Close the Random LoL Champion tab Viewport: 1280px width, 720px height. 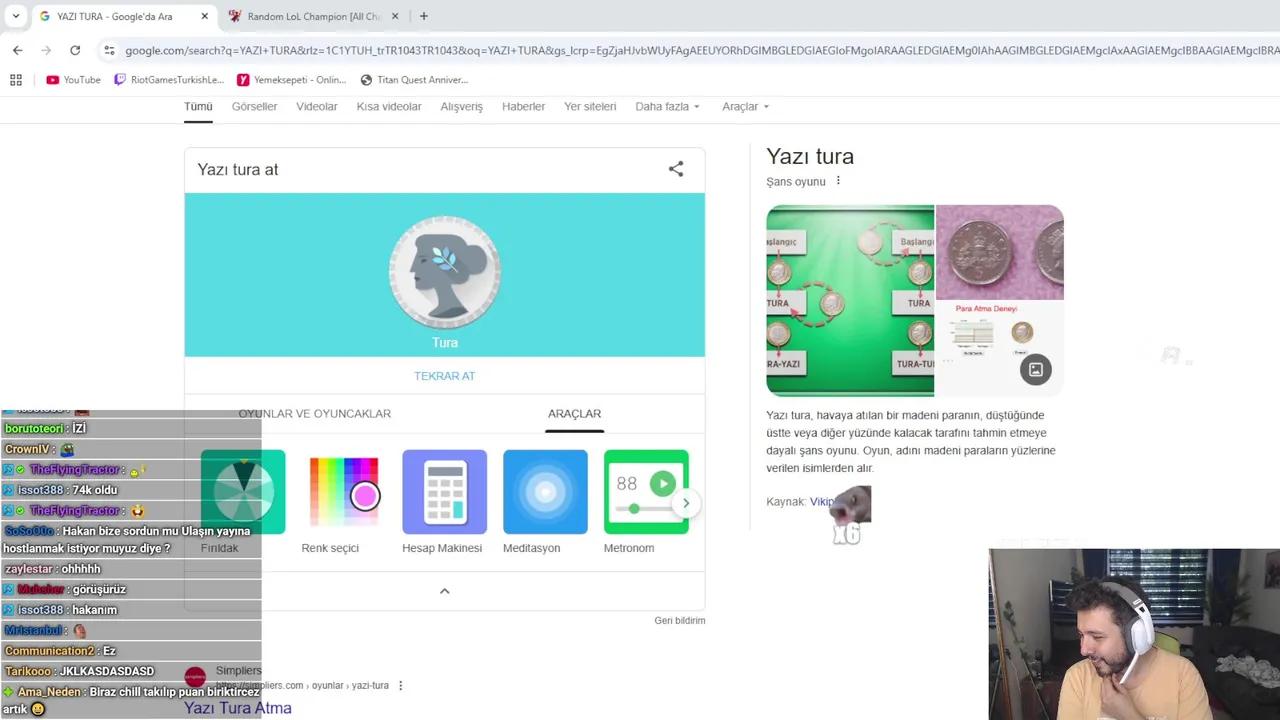click(395, 16)
